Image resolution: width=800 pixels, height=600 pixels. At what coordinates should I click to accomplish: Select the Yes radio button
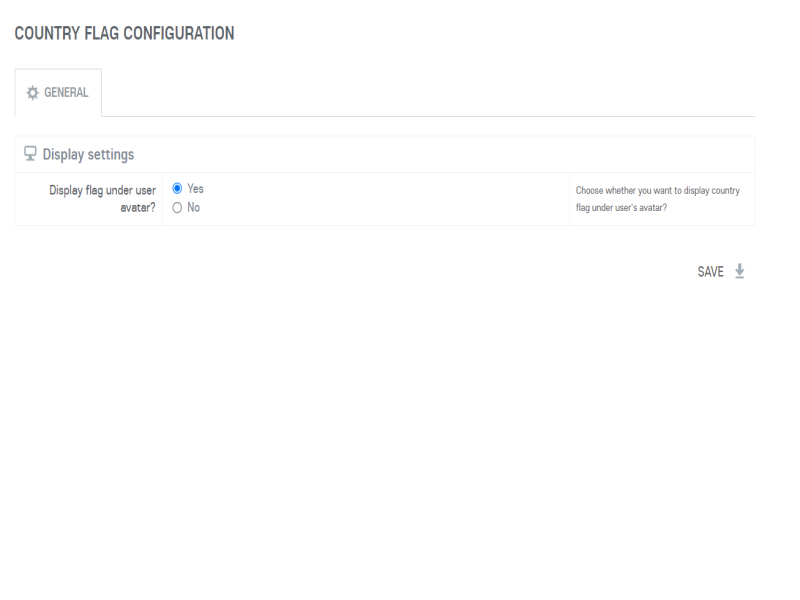point(177,188)
